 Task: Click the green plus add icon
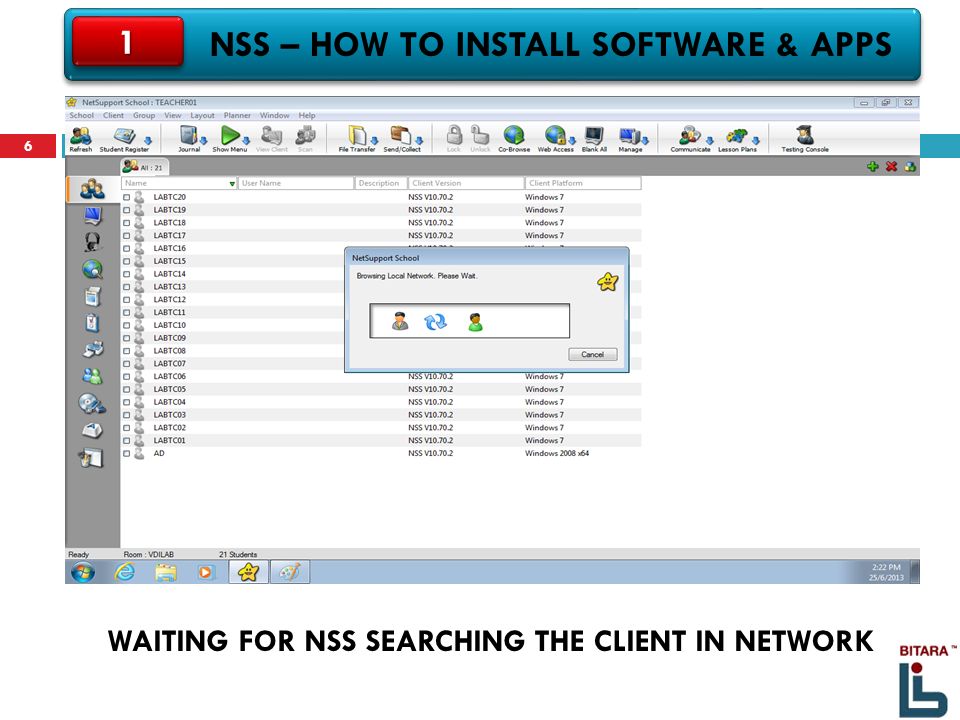click(x=872, y=166)
